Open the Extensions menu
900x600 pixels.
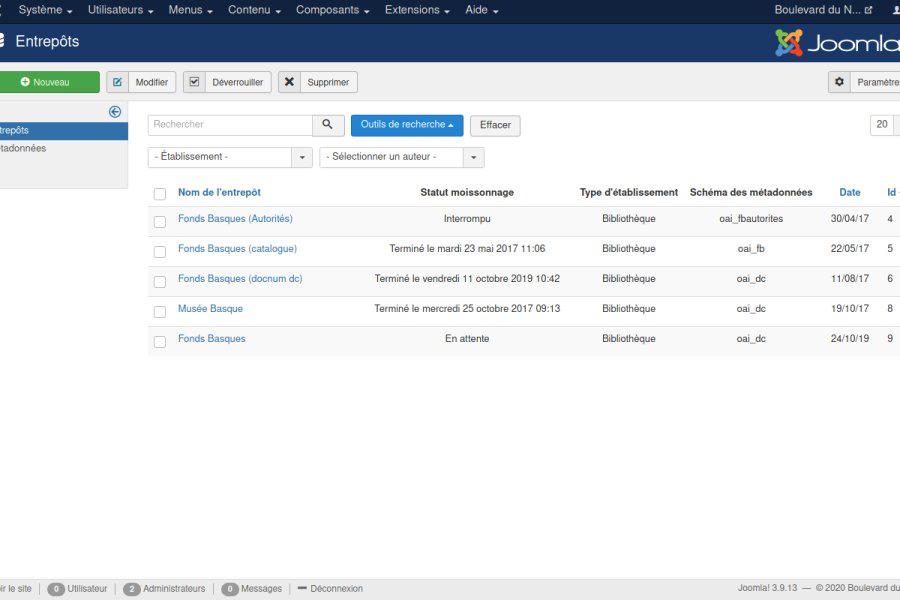pos(417,10)
